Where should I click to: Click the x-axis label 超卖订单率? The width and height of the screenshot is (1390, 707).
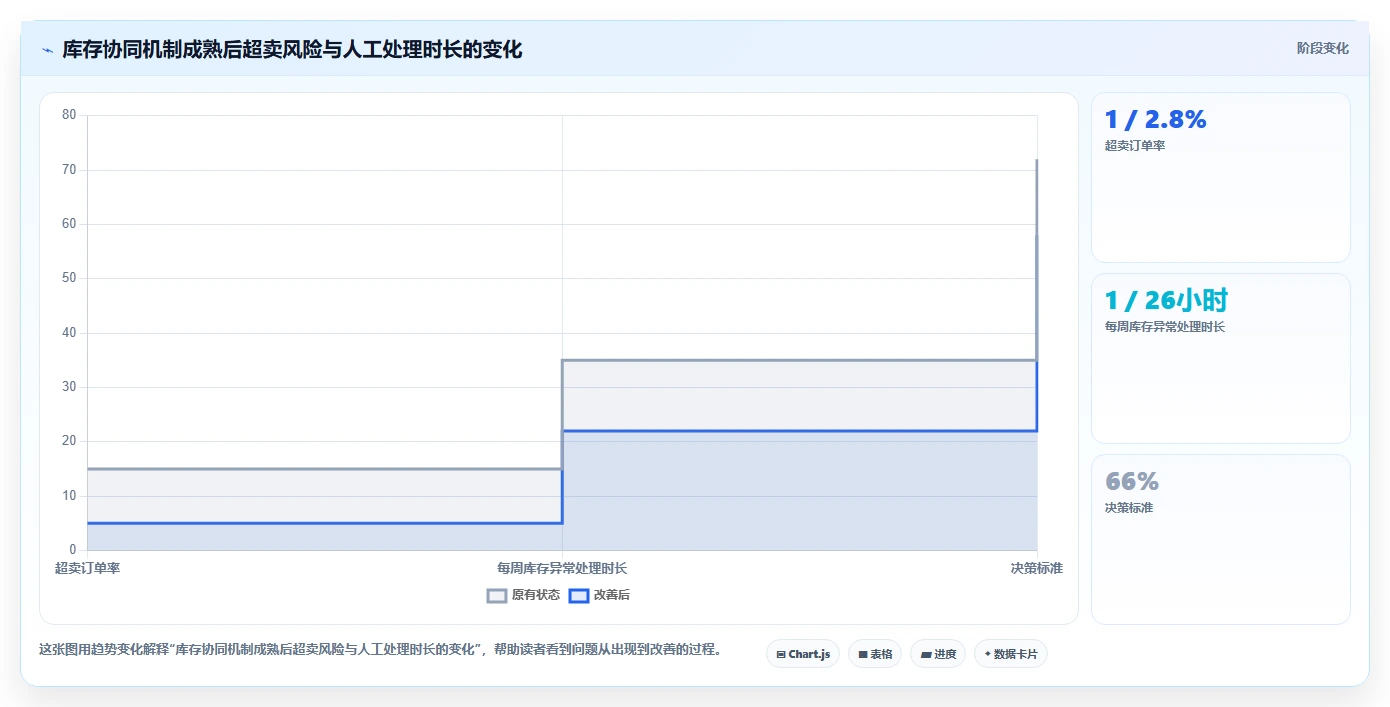(x=87, y=568)
